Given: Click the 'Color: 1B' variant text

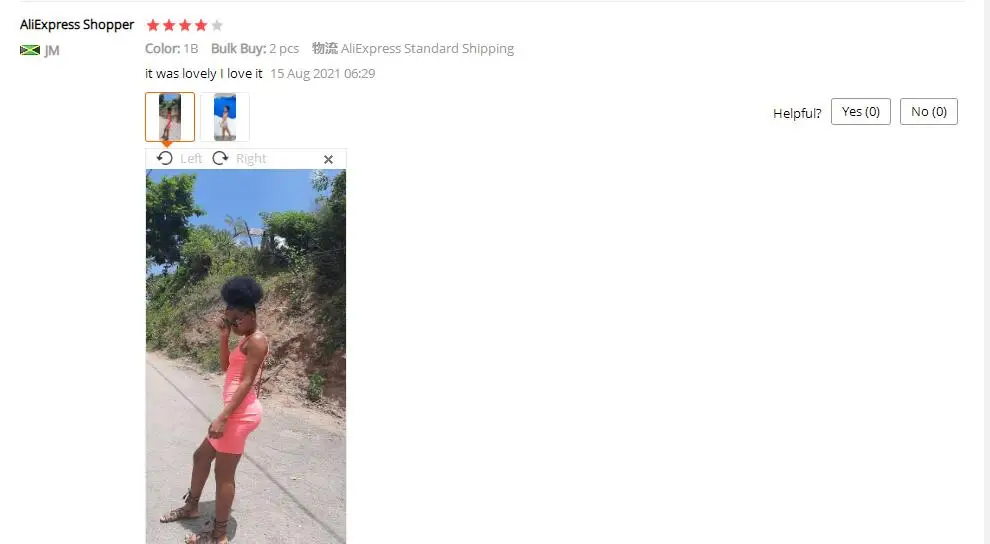Looking at the screenshot, I should click(172, 49).
